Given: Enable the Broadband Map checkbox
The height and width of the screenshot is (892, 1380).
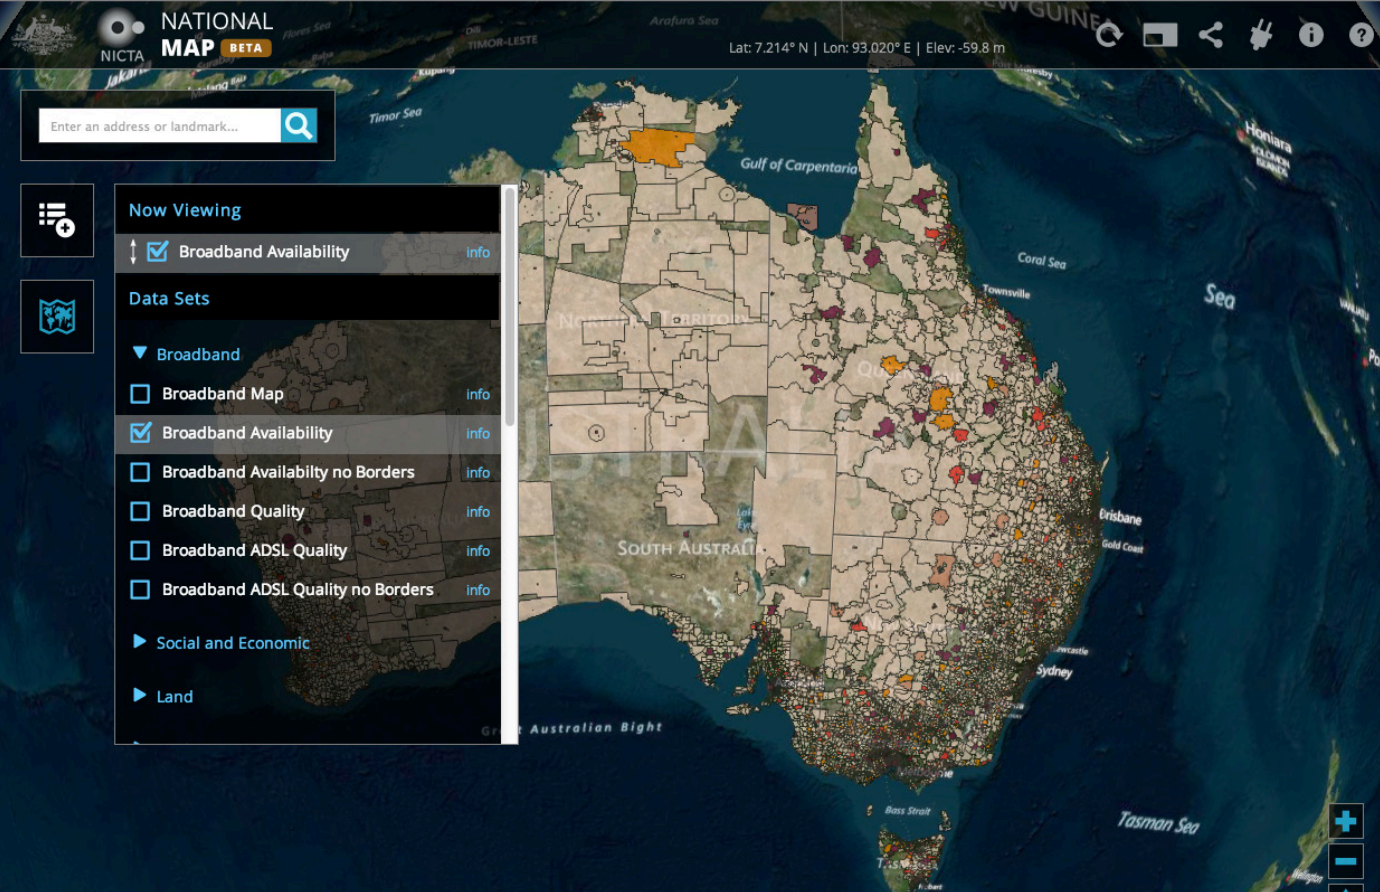Looking at the screenshot, I should [140, 394].
